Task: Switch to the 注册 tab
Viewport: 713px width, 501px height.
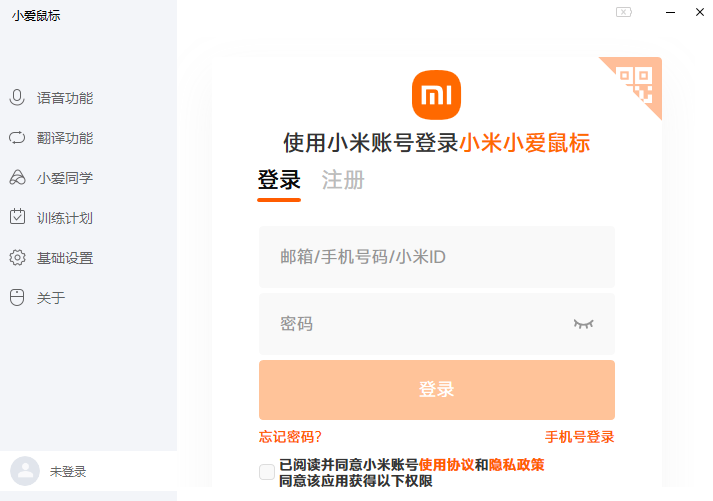Action: 343,181
